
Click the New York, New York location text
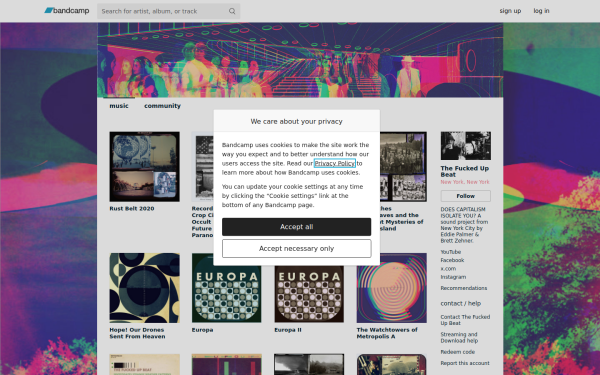pyautogui.click(x=465, y=182)
